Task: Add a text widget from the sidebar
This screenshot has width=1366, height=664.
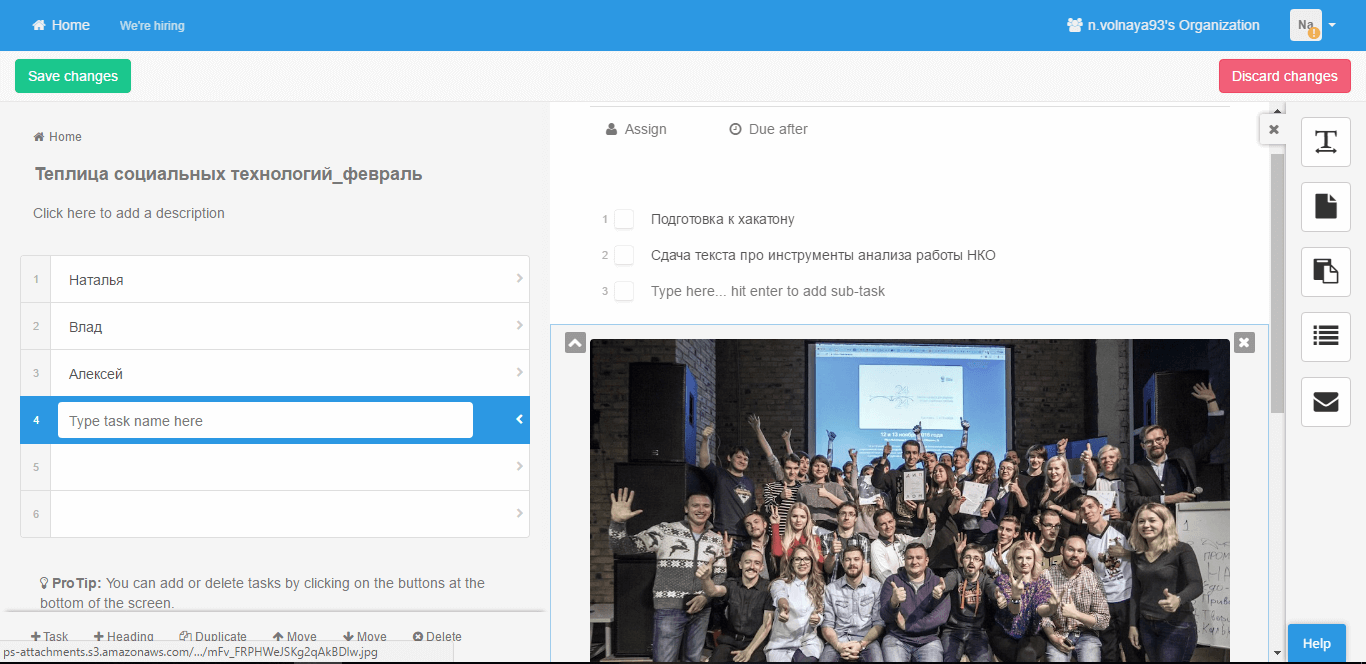Action: (1325, 142)
